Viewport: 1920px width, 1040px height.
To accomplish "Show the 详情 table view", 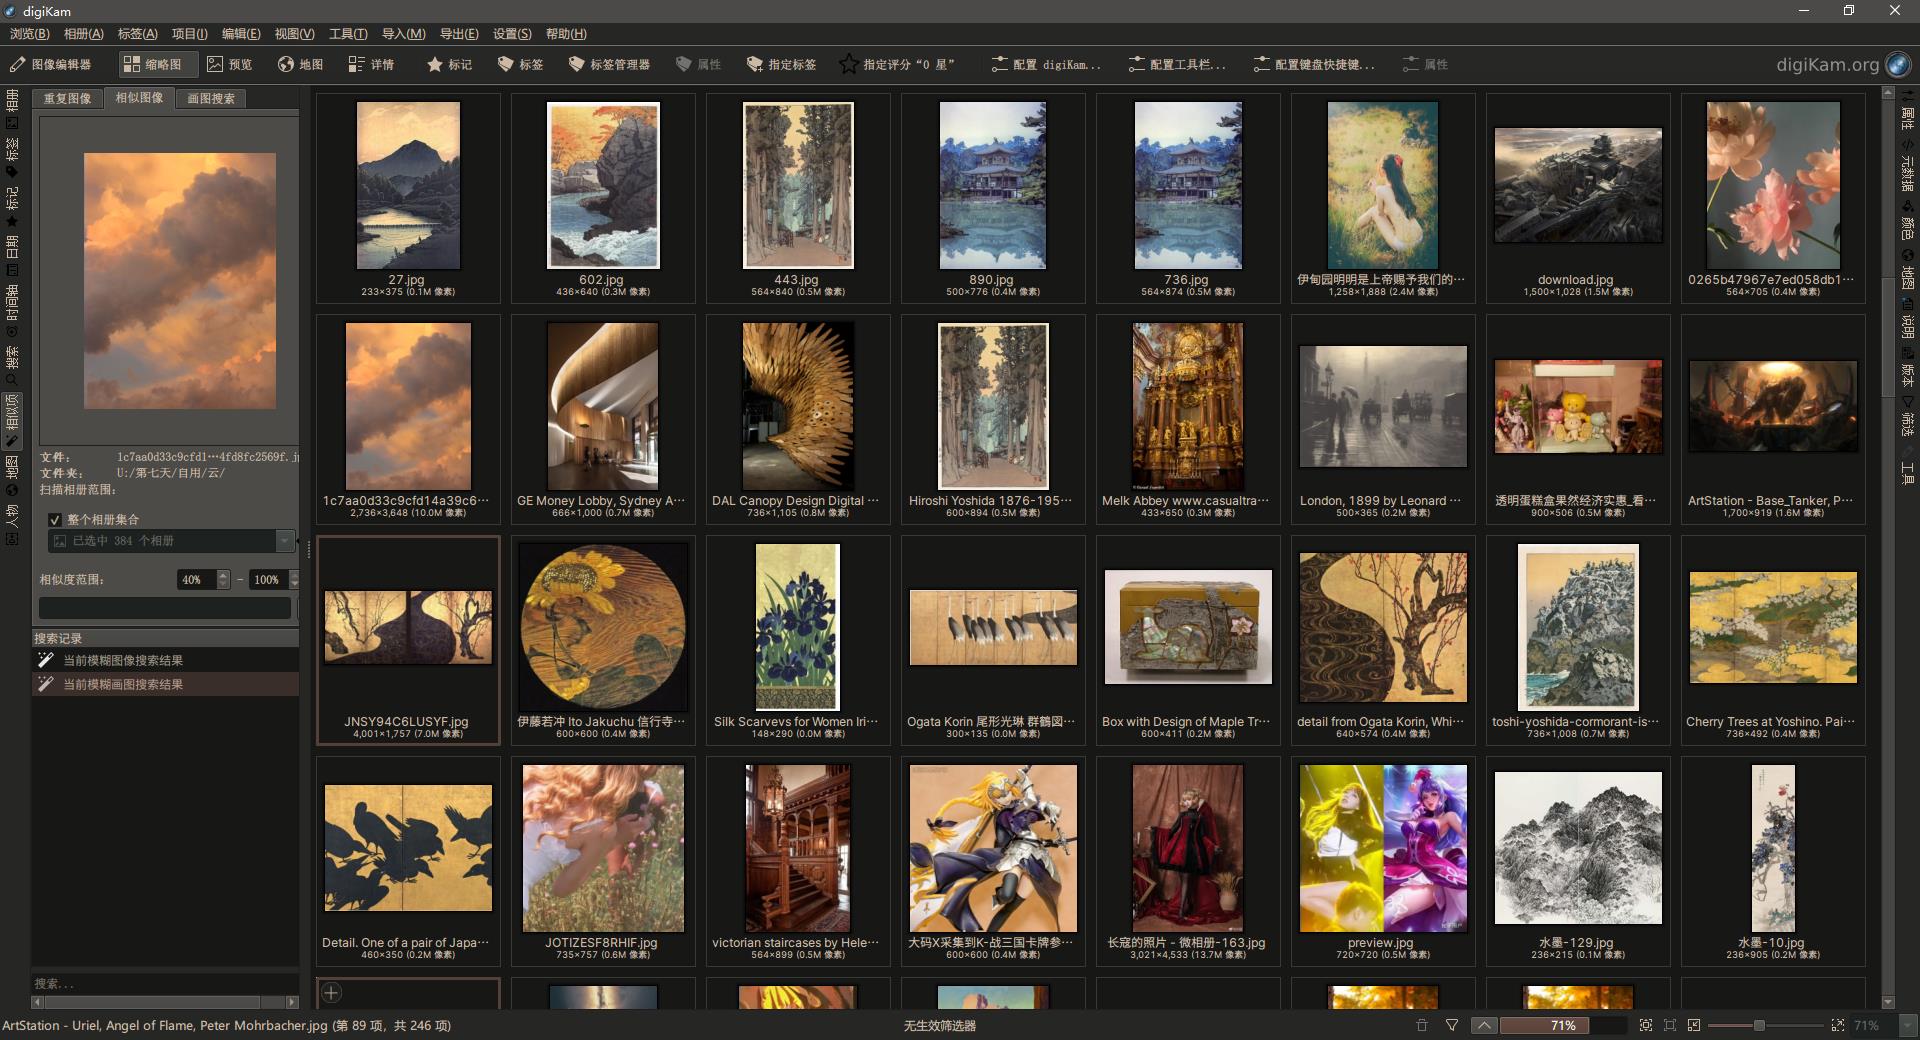I will point(372,64).
